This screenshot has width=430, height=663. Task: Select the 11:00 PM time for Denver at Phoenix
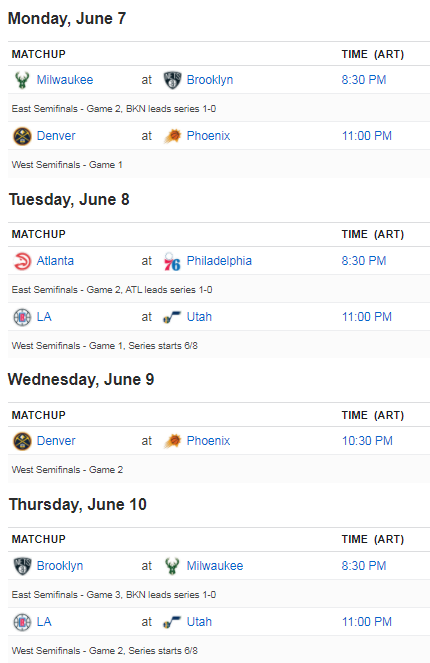[x=367, y=136]
